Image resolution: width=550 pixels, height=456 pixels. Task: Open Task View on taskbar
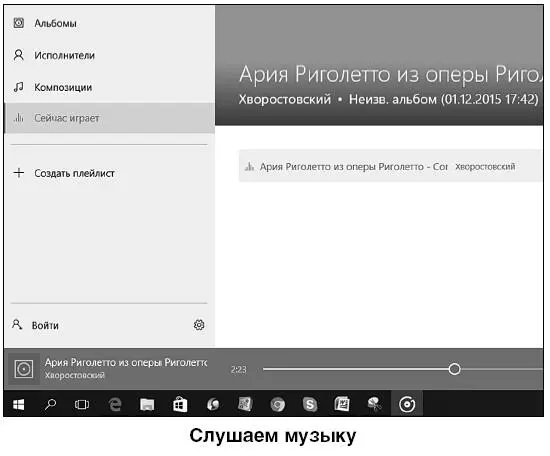[x=82, y=404]
